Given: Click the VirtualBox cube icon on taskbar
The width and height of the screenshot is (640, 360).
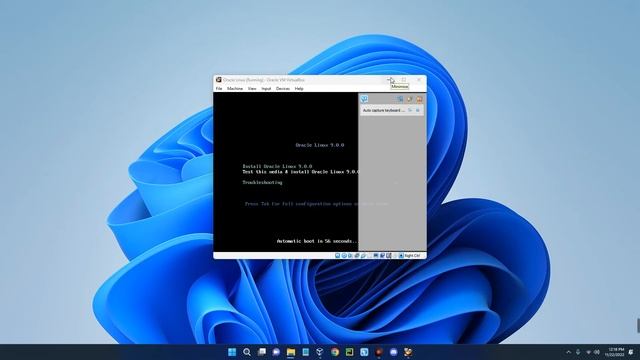Looking at the screenshot, I should coord(320,352).
